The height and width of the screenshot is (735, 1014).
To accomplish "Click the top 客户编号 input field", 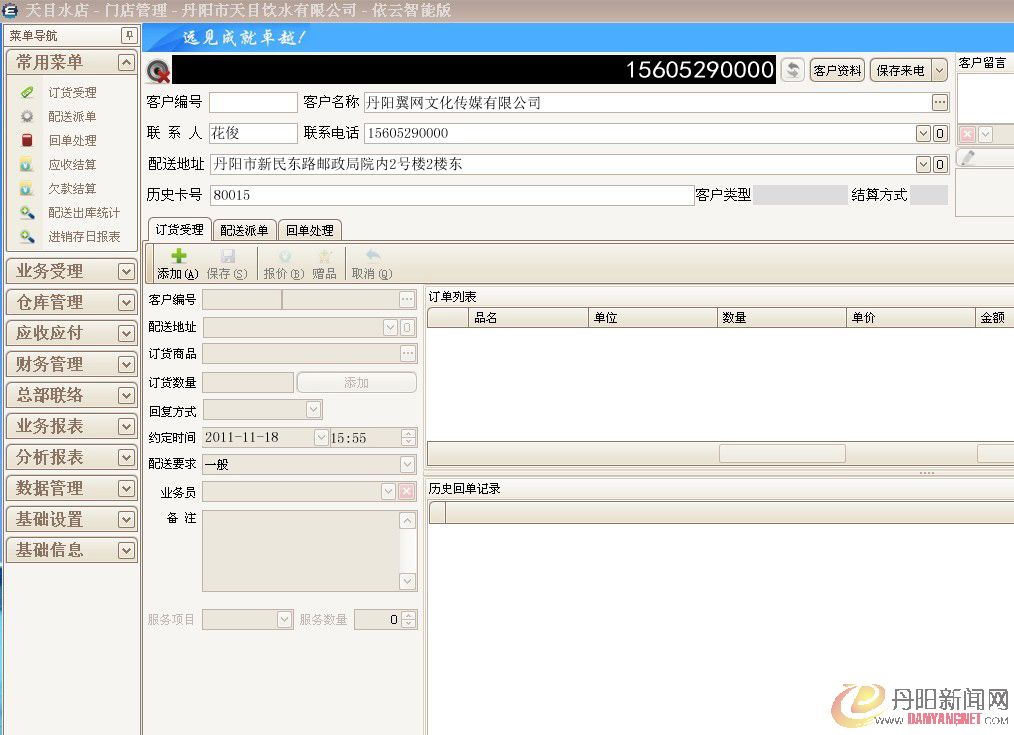I will coord(253,102).
